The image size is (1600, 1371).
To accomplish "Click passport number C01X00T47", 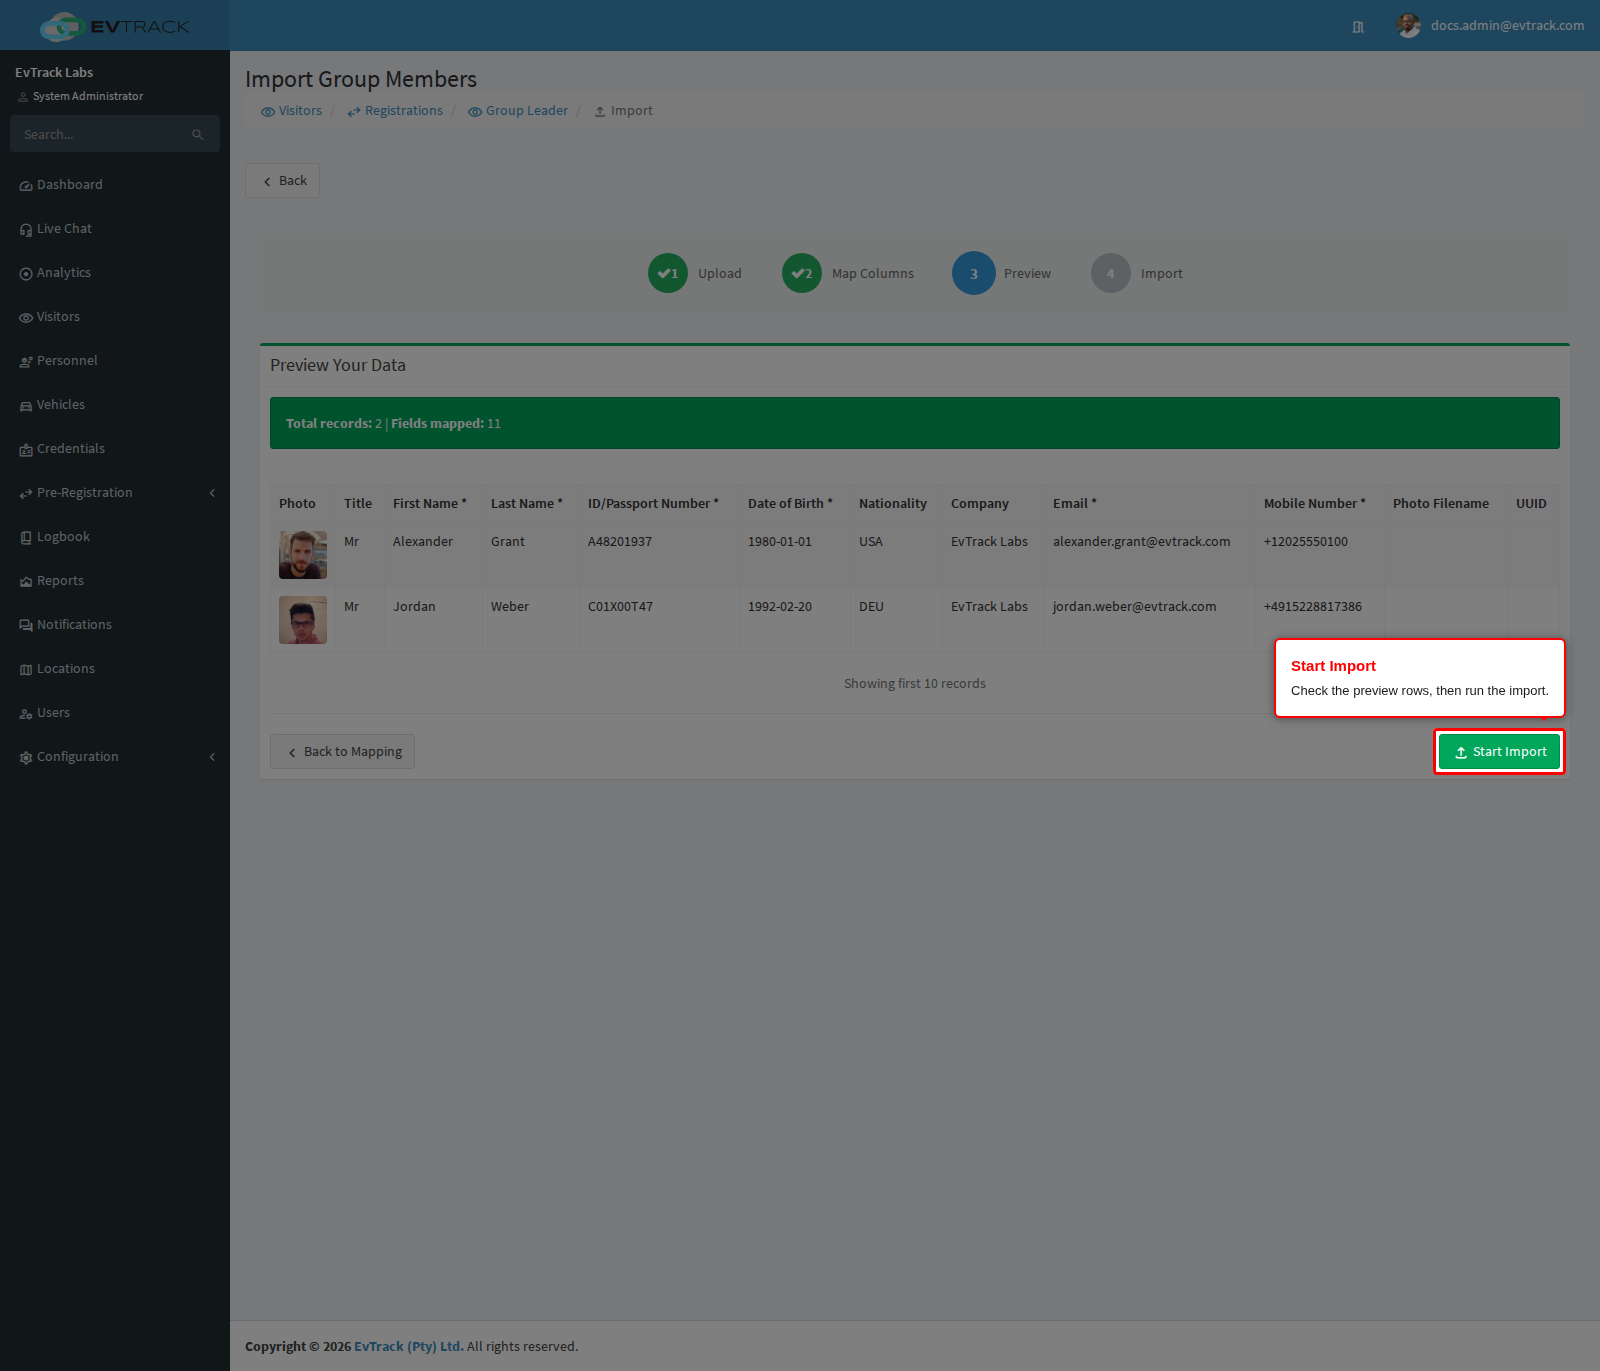I will [620, 607].
